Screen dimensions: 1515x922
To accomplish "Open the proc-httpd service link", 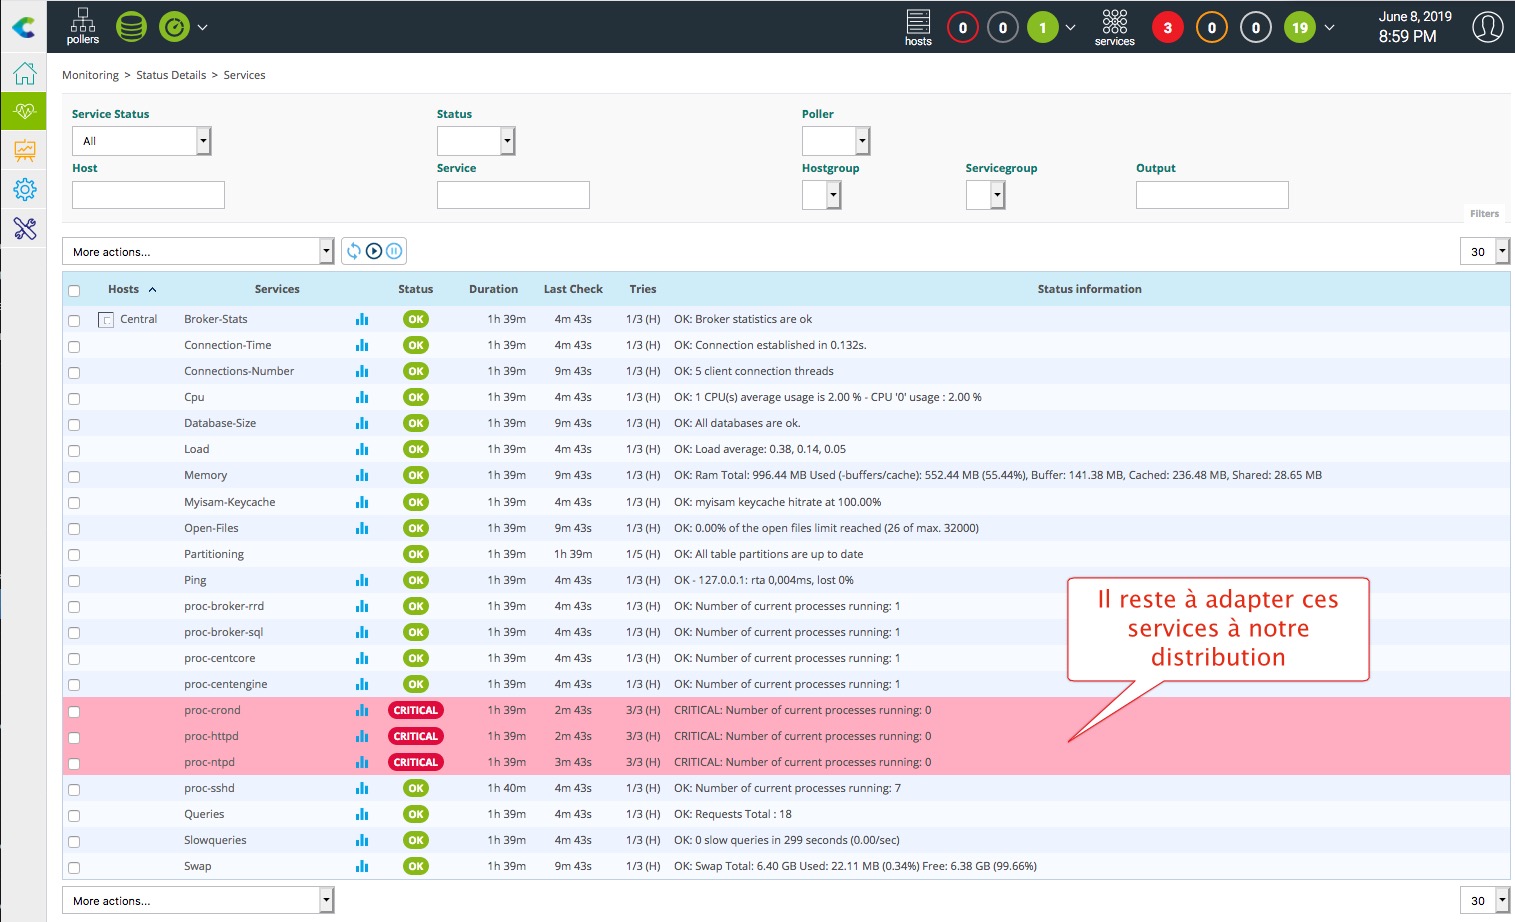I will 211,736.
